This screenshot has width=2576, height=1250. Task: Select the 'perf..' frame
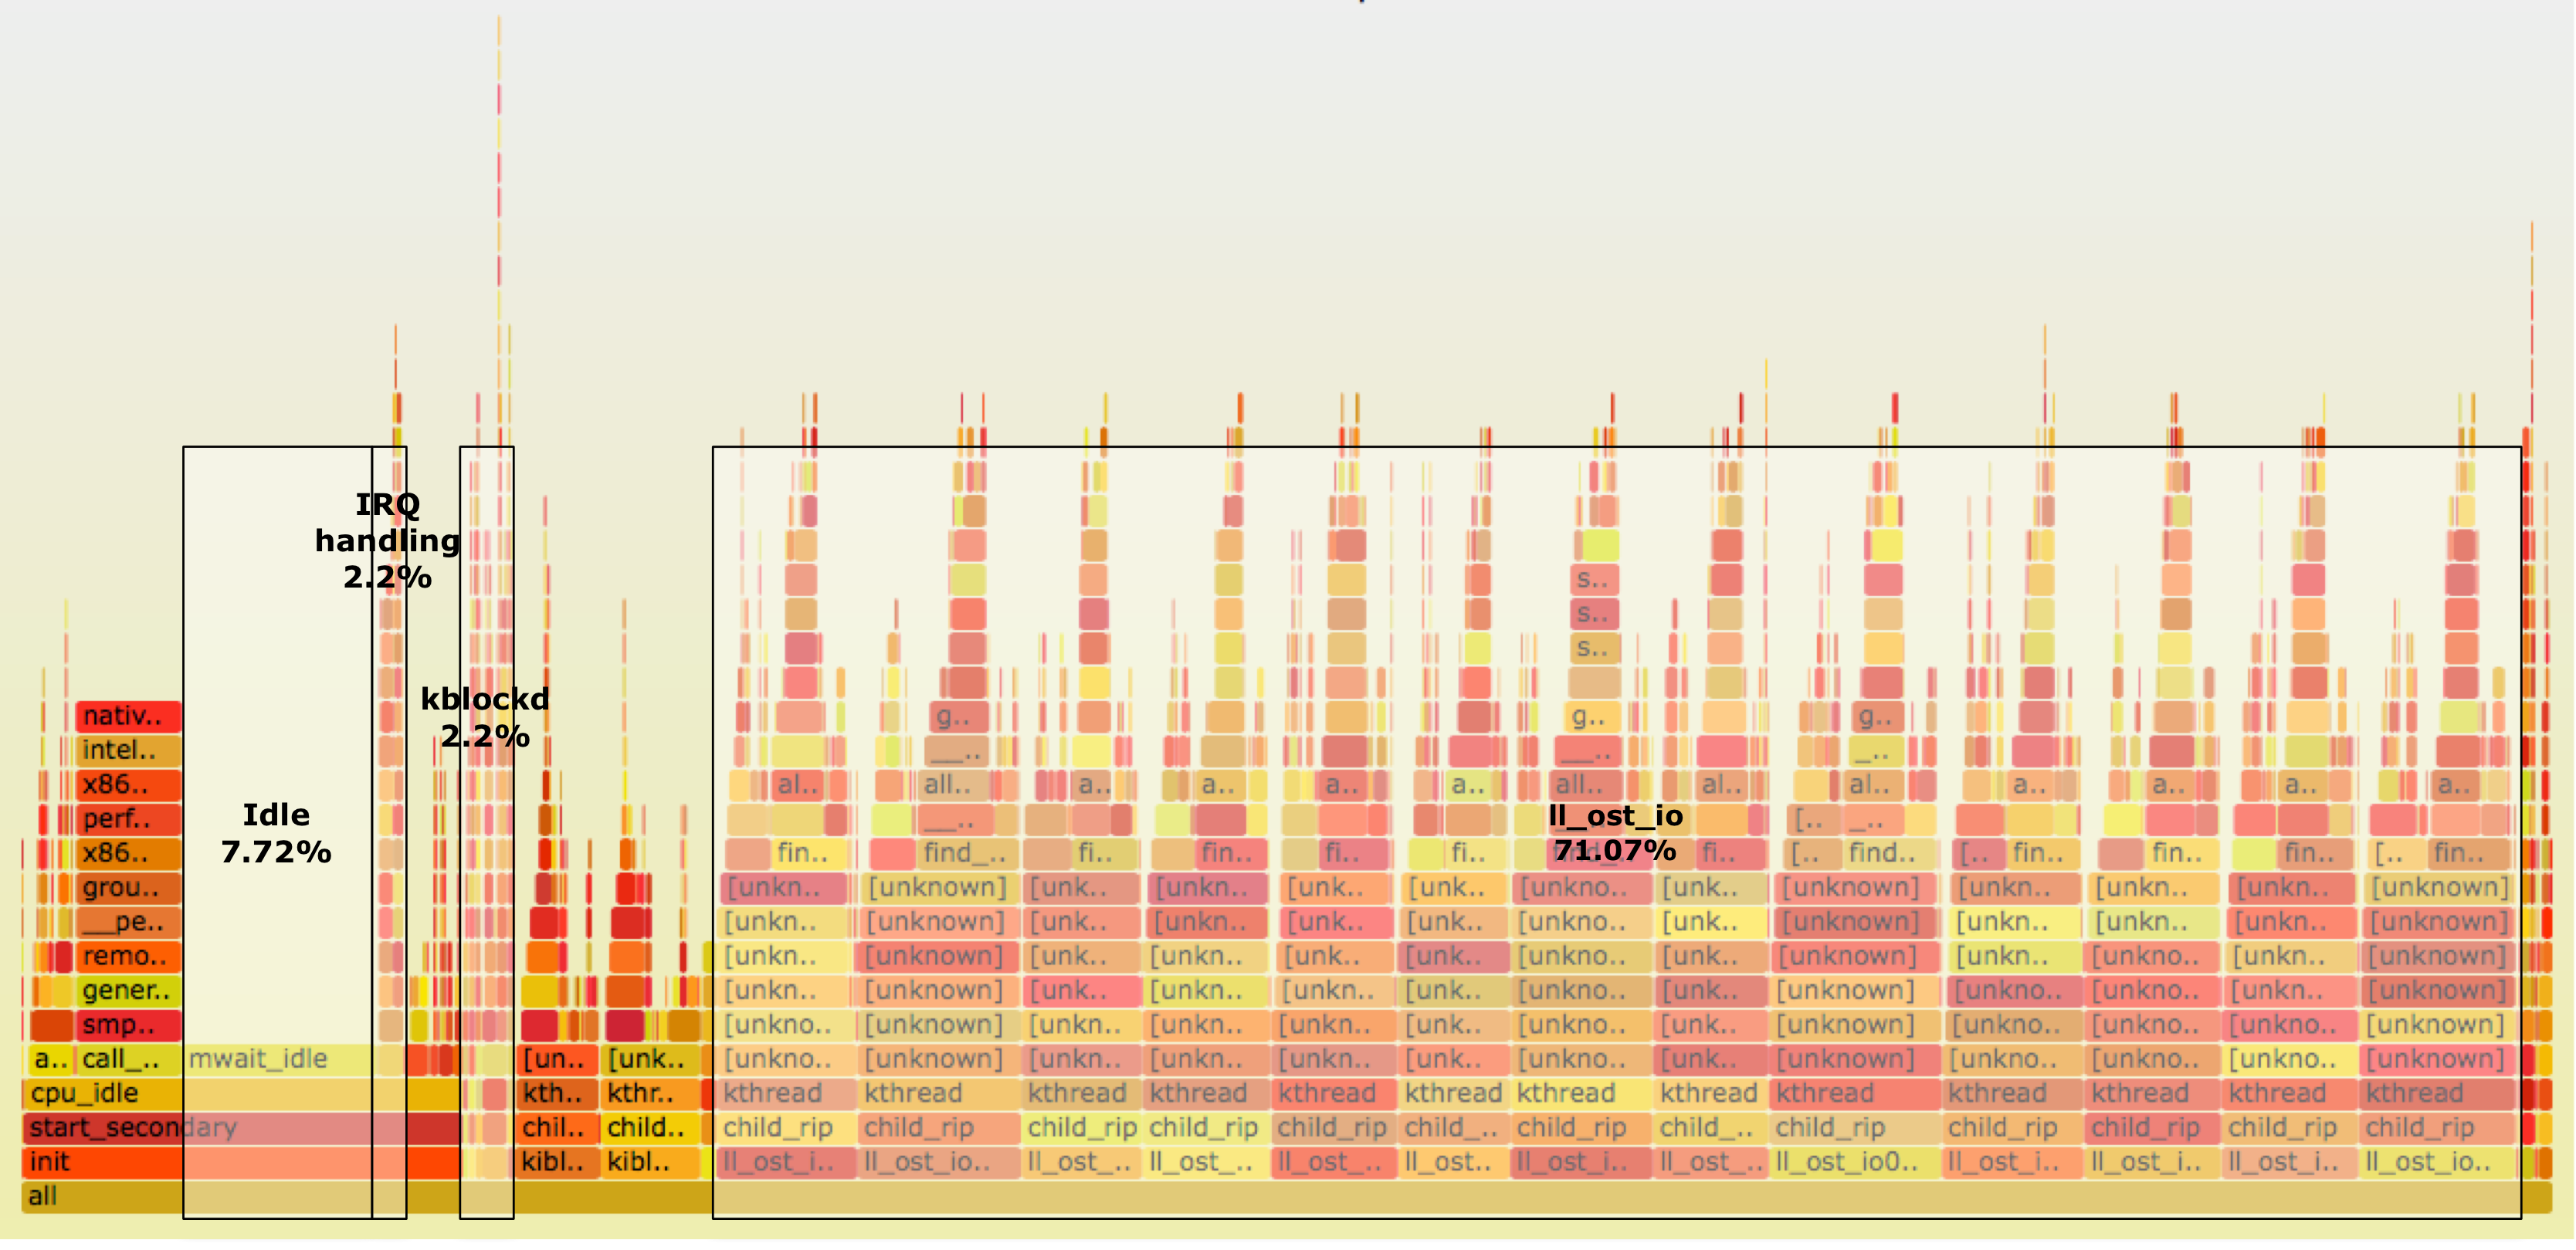pyautogui.click(x=128, y=819)
